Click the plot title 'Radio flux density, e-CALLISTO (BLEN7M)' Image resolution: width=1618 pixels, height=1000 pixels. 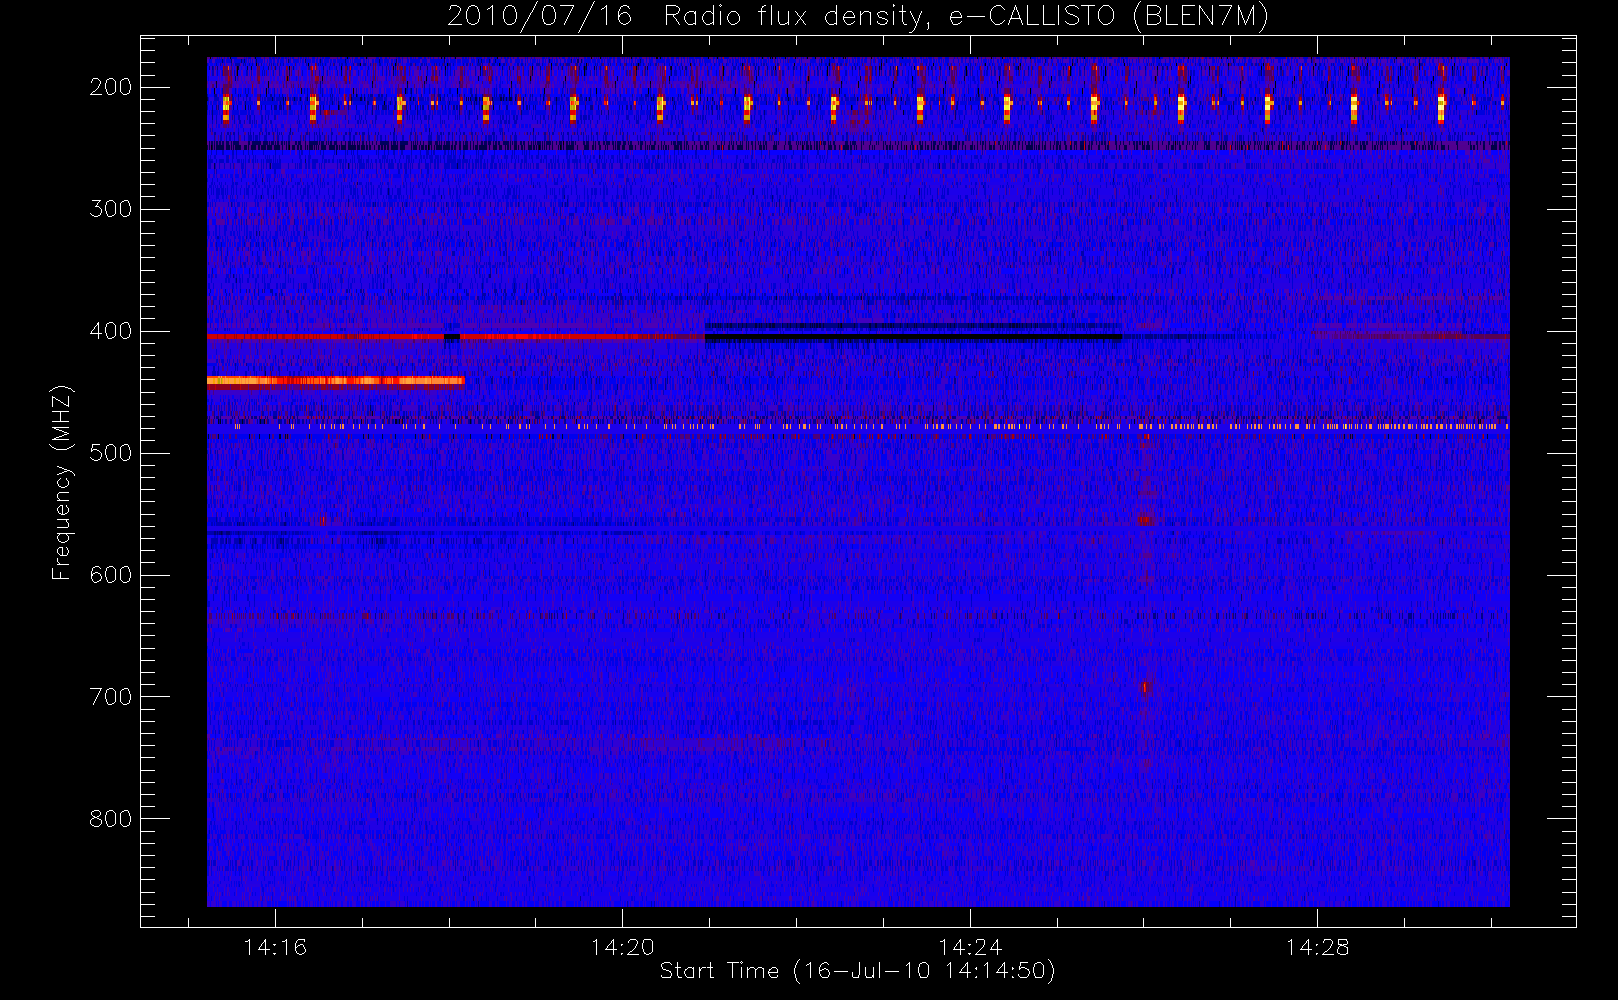coord(966,16)
